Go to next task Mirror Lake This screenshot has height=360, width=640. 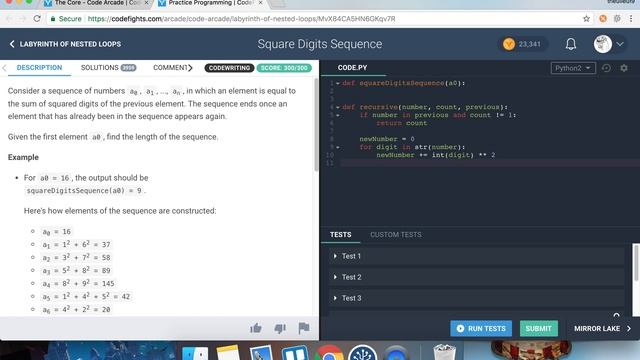tap(602, 329)
